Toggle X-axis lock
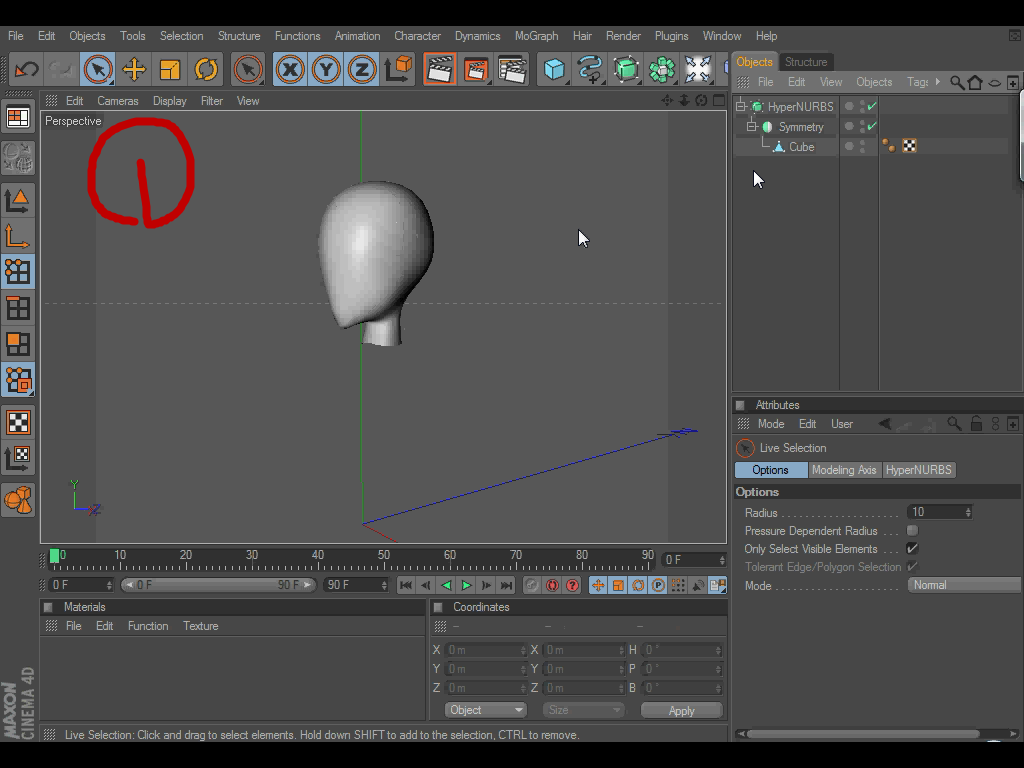1024x768 pixels. tap(290, 69)
